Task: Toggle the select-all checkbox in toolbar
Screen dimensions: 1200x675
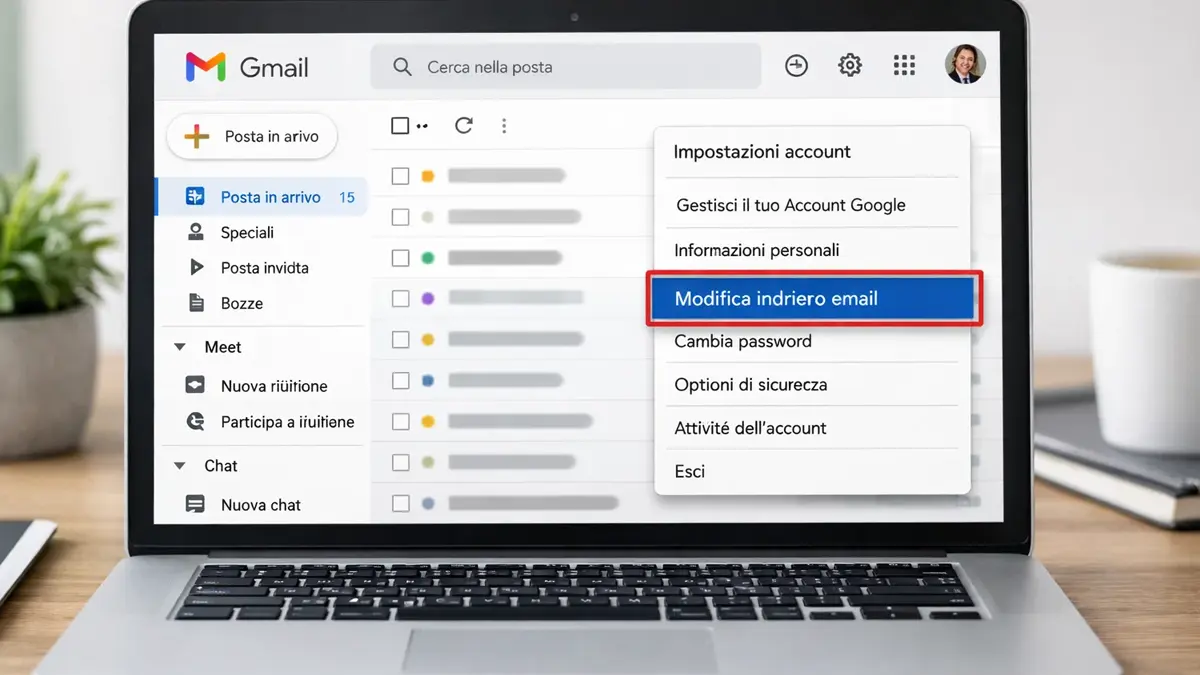Action: tap(400, 126)
